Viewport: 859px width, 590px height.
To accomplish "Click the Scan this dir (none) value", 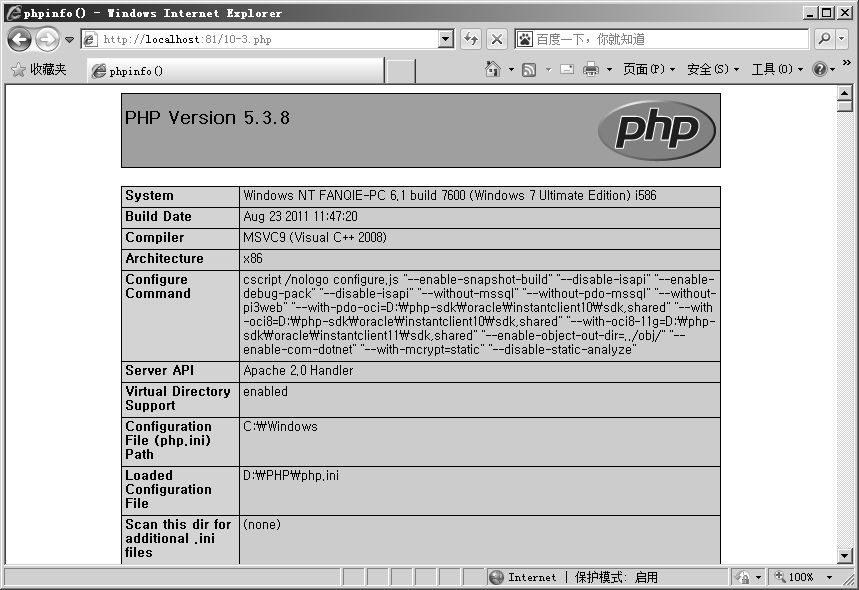I will (x=262, y=524).
